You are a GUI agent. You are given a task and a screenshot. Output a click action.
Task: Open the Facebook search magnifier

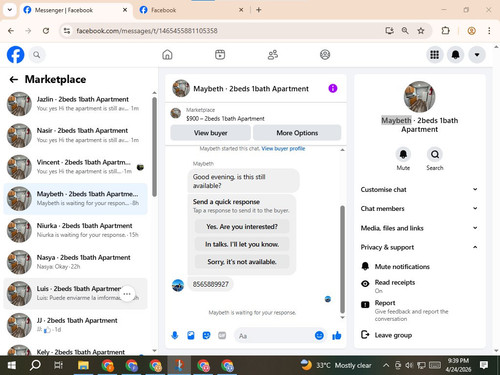pyautogui.click(x=37, y=55)
